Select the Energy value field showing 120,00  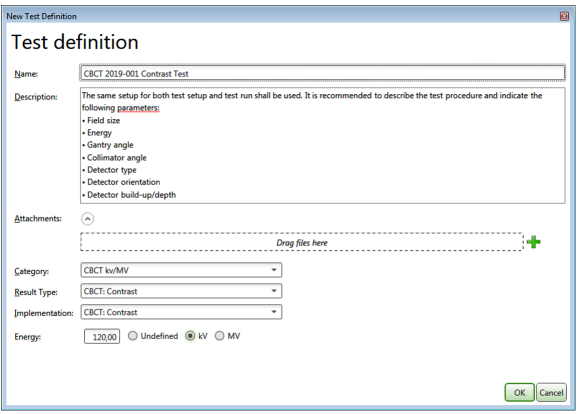coord(102,337)
